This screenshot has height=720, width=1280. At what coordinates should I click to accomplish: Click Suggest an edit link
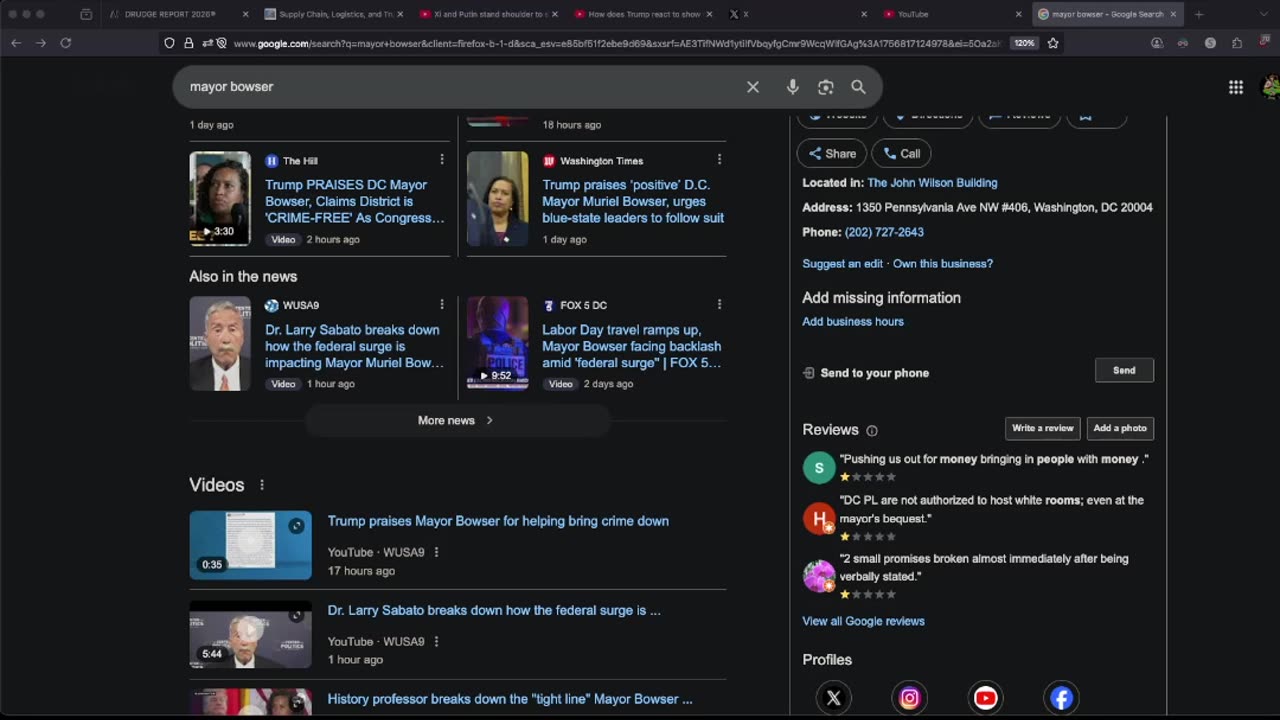pyautogui.click(x=842, y=264)
